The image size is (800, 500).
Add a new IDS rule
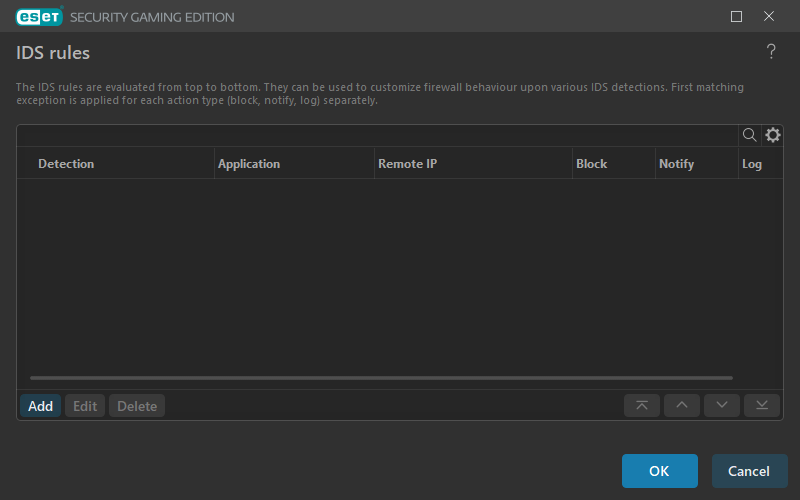coord(40,406)
